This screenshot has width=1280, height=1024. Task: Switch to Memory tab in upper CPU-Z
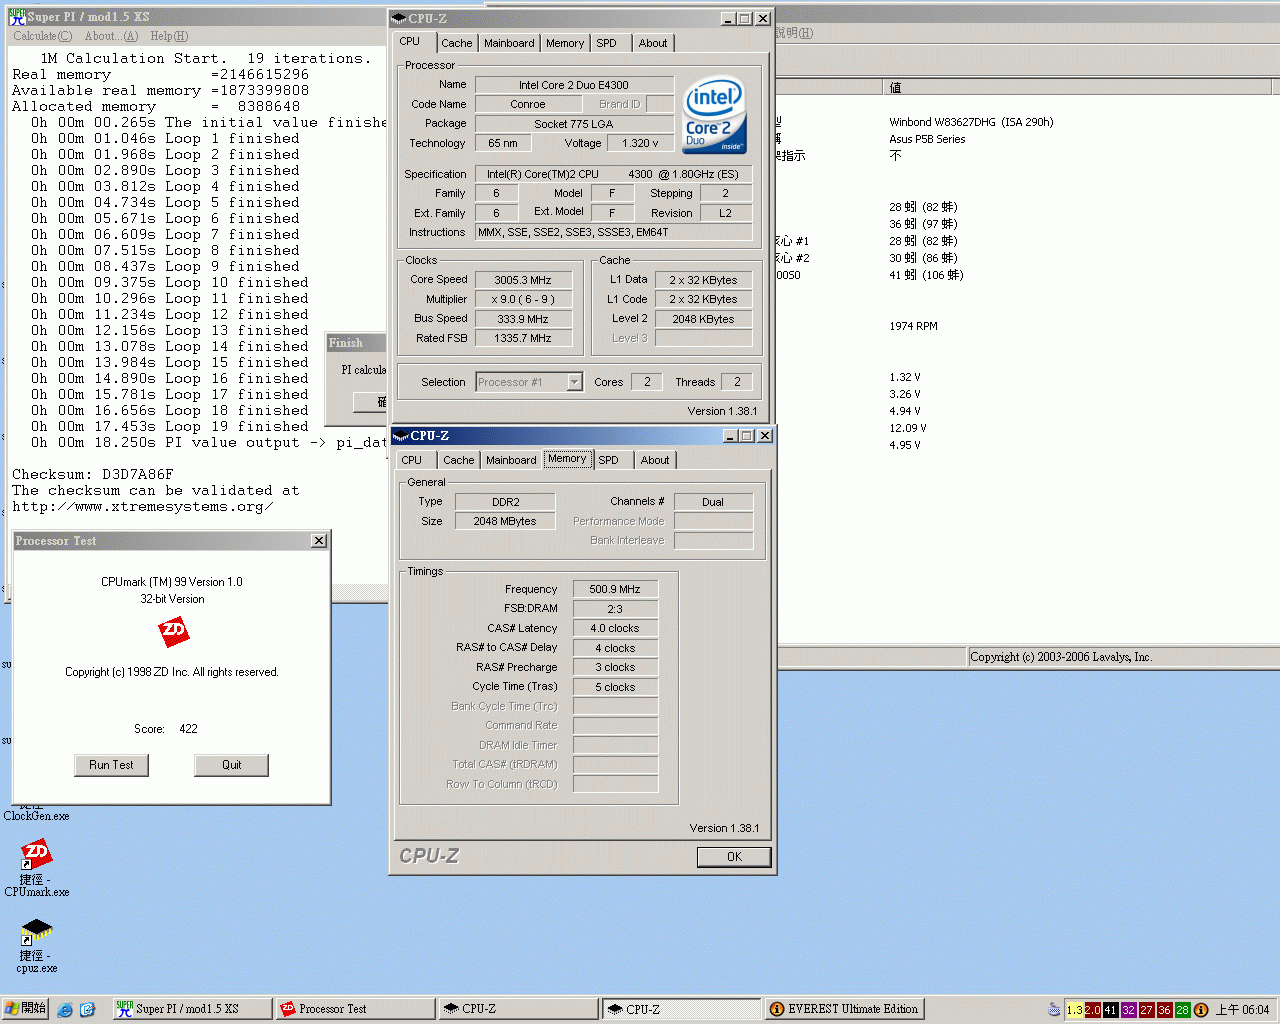click(565, 43)
